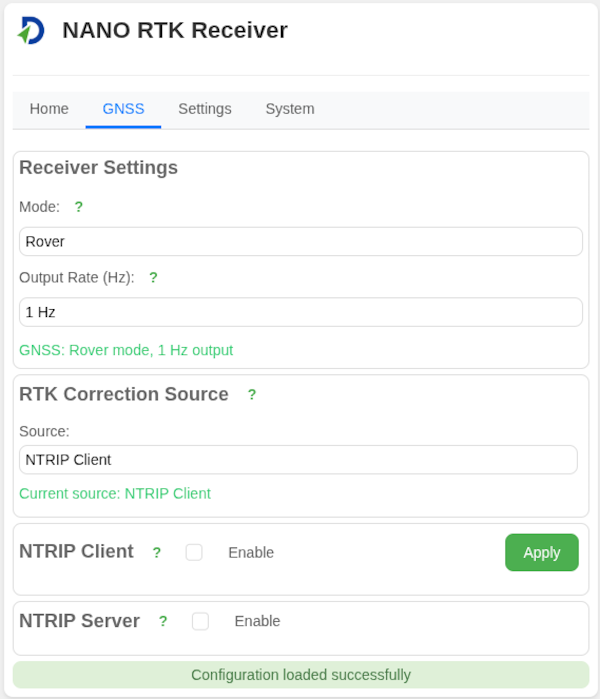600x699 pixels.
Task: Expand the Mode dropdown showing Rover
Action: point(300,241)
